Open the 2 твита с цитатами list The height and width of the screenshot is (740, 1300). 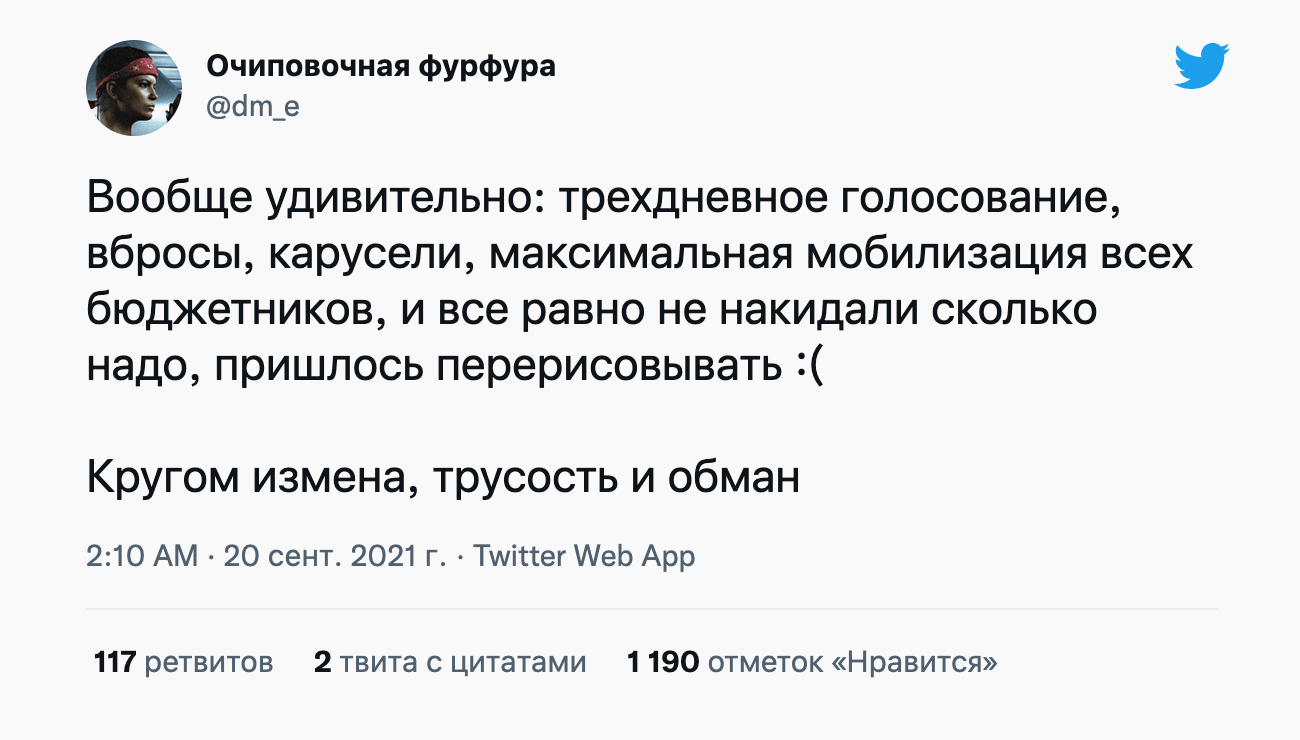point(449,662)
